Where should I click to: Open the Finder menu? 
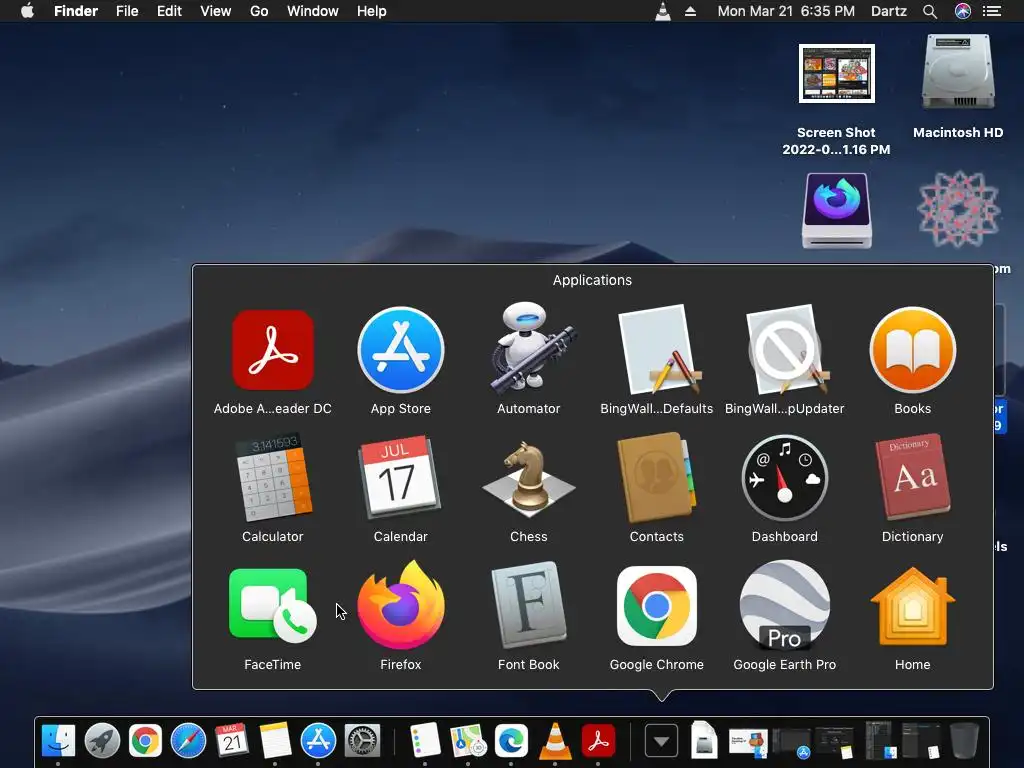(x=76, y=11)
